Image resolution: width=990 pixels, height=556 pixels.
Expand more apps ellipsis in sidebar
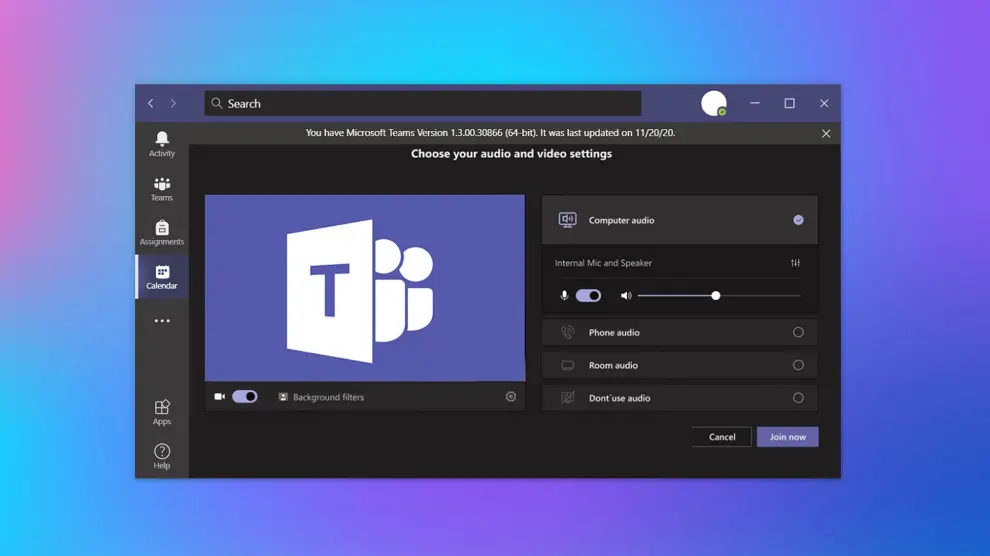[x=162, y=321]
